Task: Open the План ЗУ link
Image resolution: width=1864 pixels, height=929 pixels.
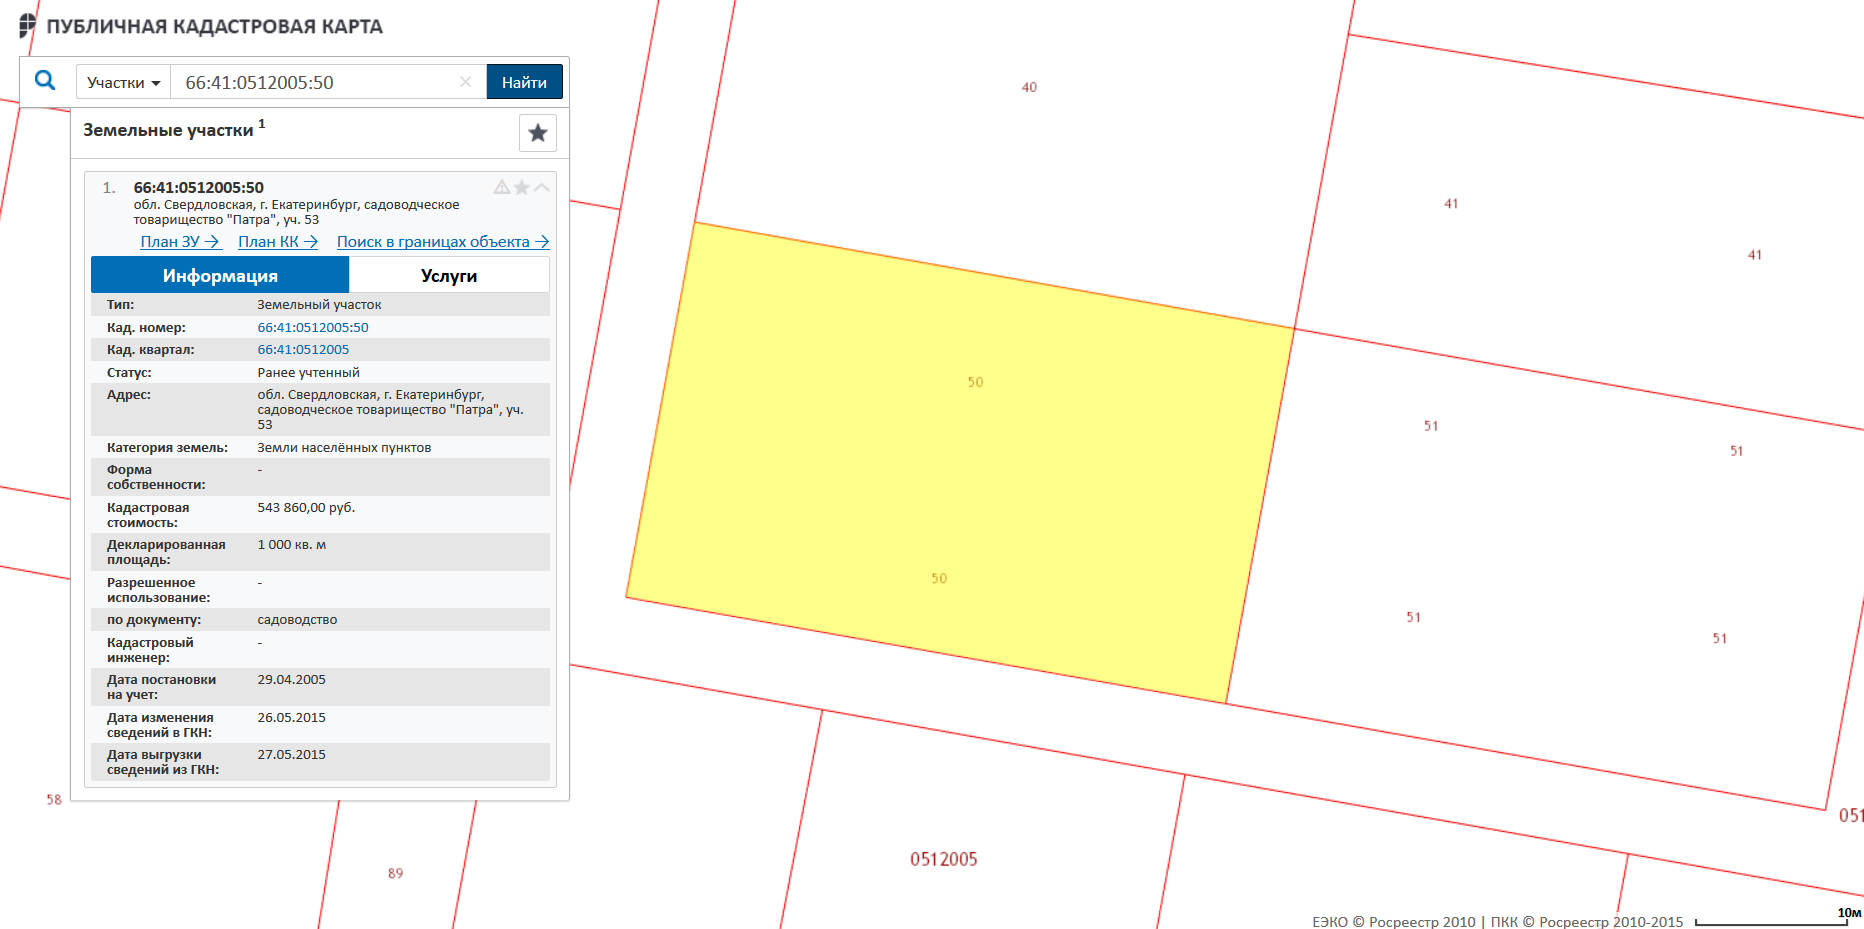Action: click(x=179, y=242)
